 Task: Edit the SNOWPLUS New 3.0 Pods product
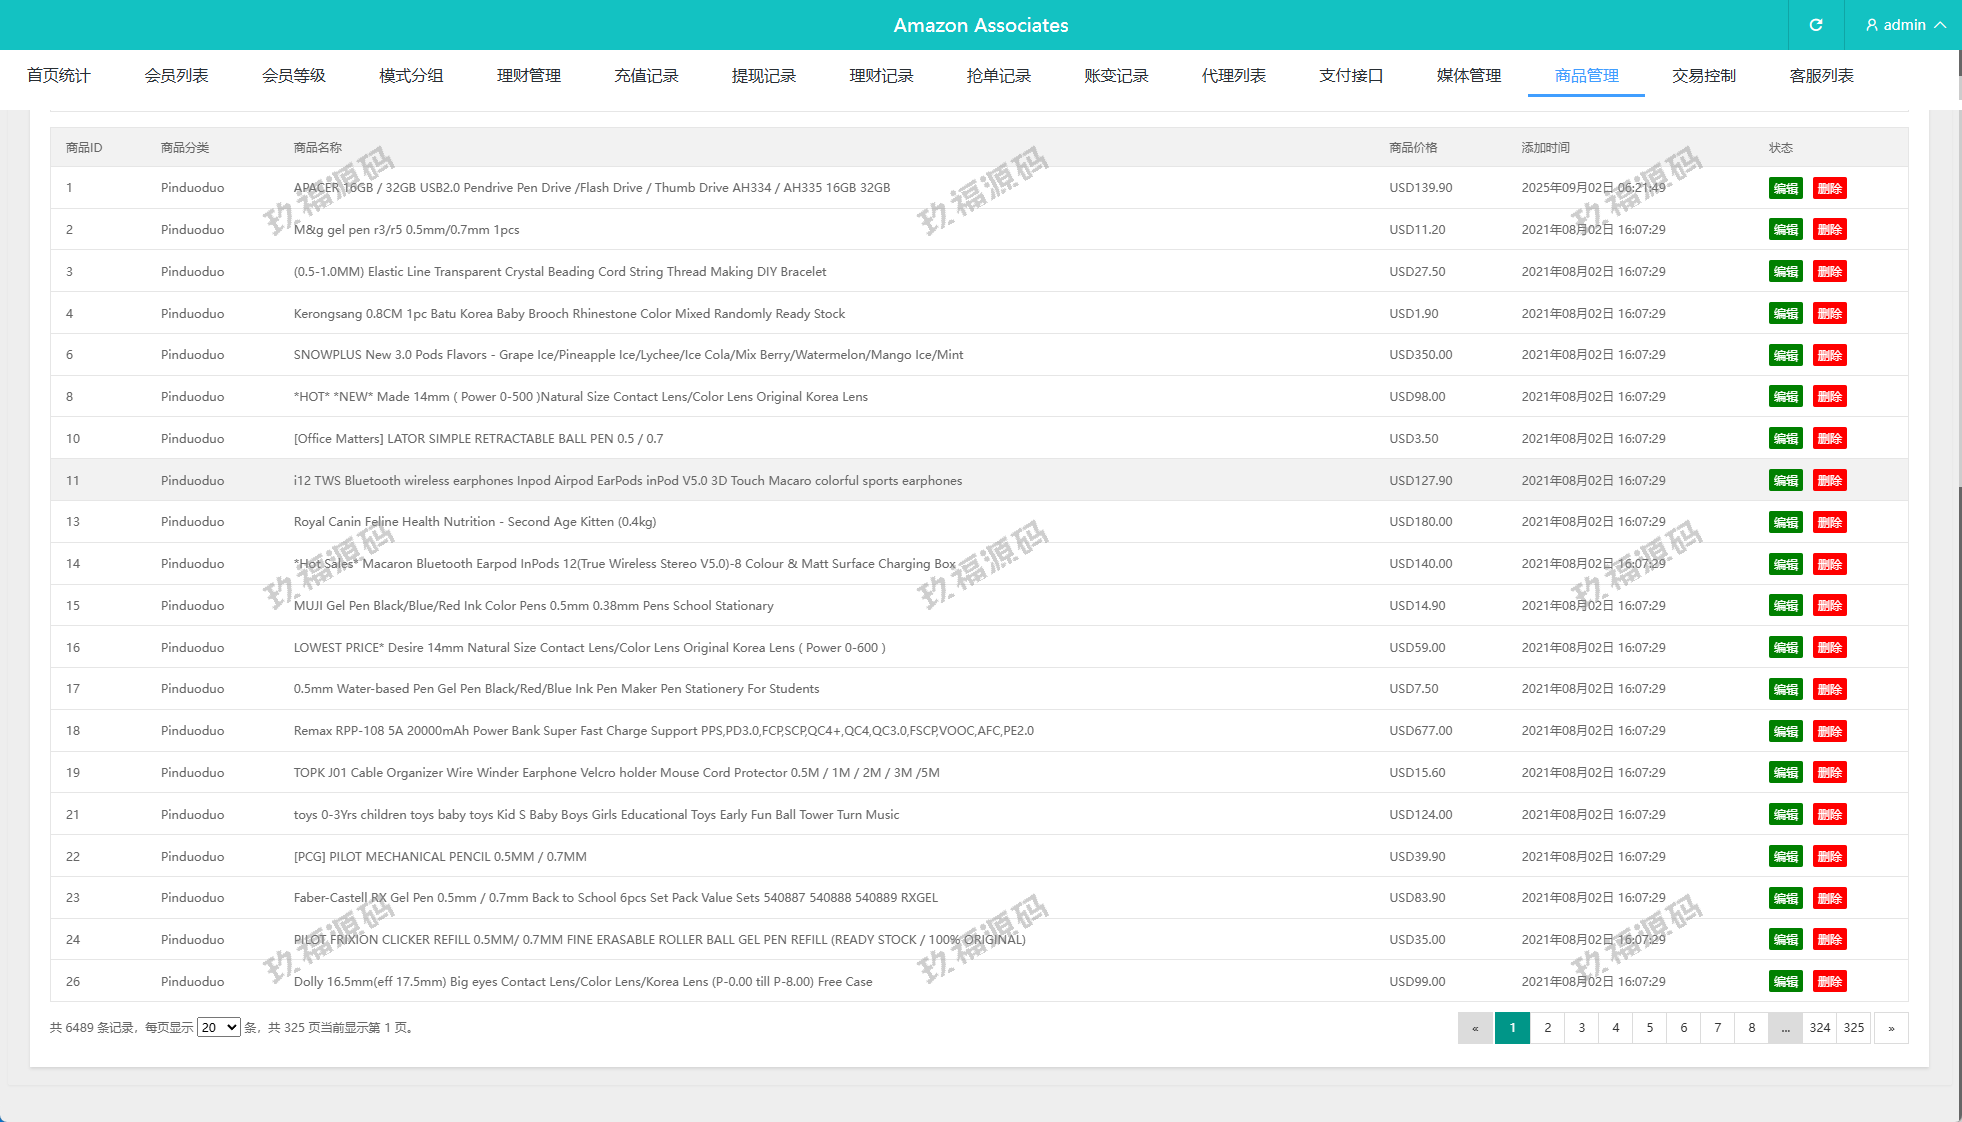coord(1785,355)
